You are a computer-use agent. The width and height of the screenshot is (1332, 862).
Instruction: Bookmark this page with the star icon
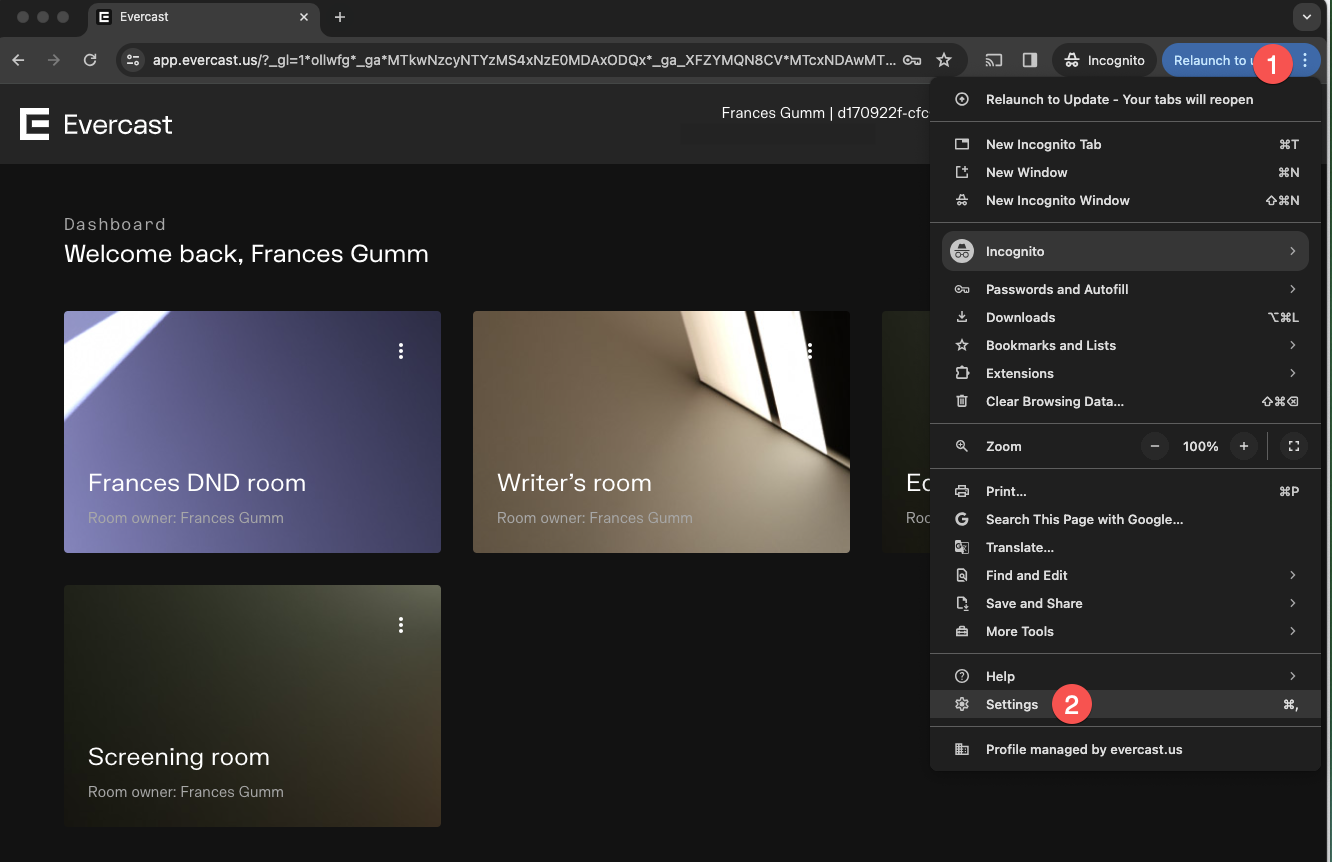(944, 60)
